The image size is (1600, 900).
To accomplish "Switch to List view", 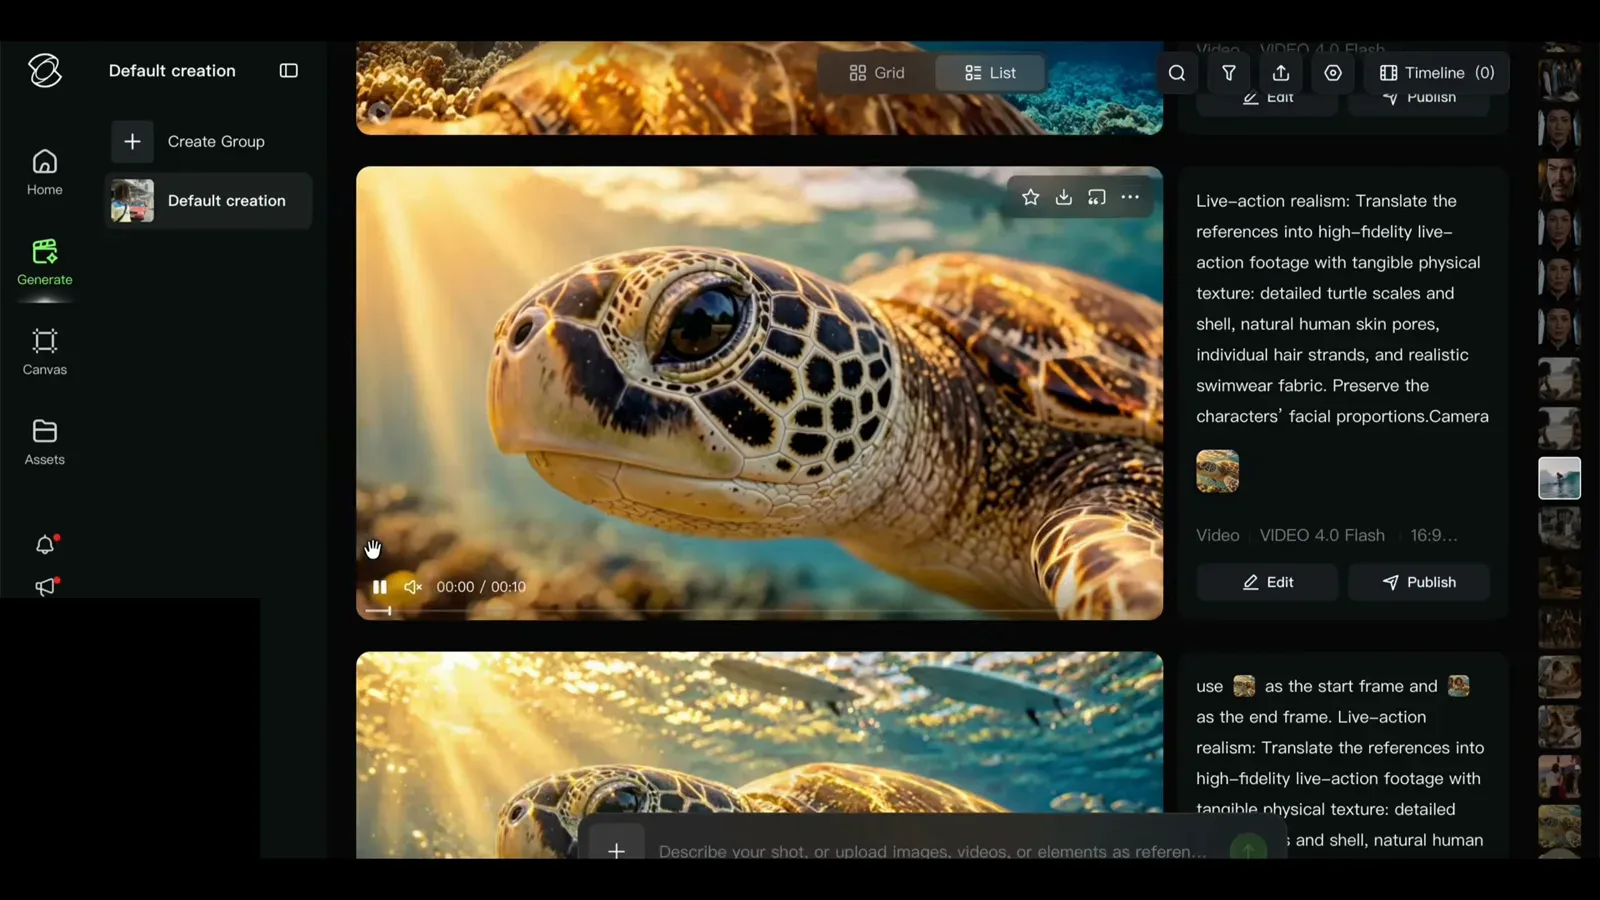I will pos(990,73).
